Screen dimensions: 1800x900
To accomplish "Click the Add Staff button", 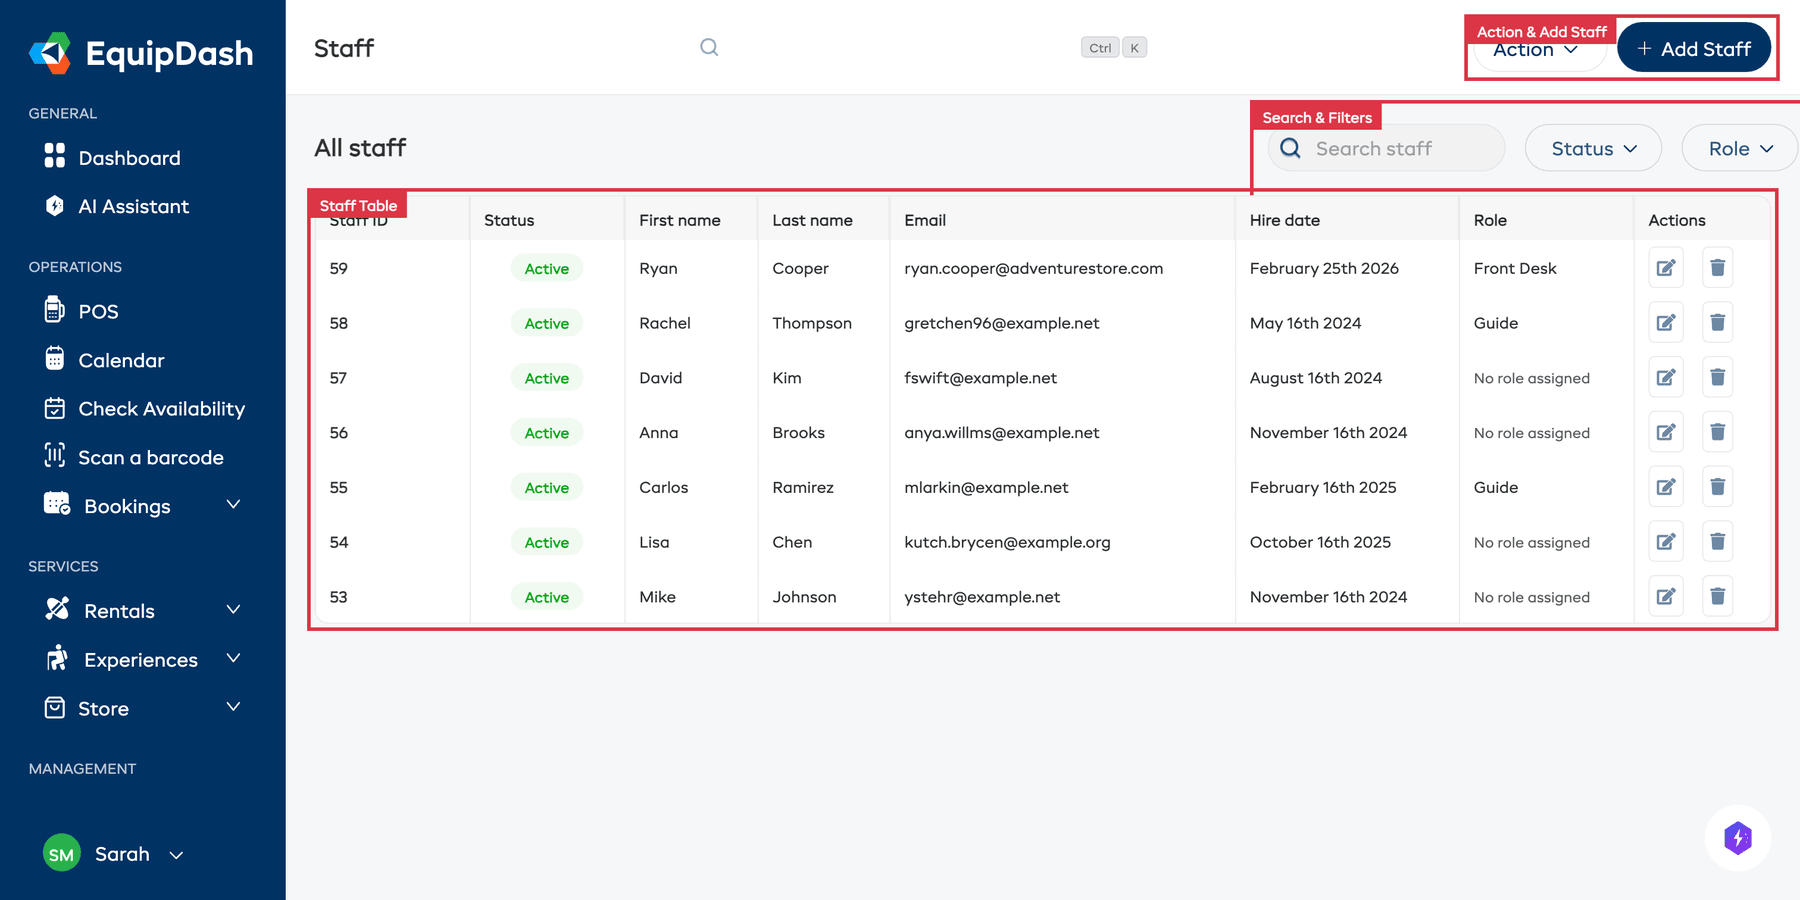I will tap(1693, 47).
